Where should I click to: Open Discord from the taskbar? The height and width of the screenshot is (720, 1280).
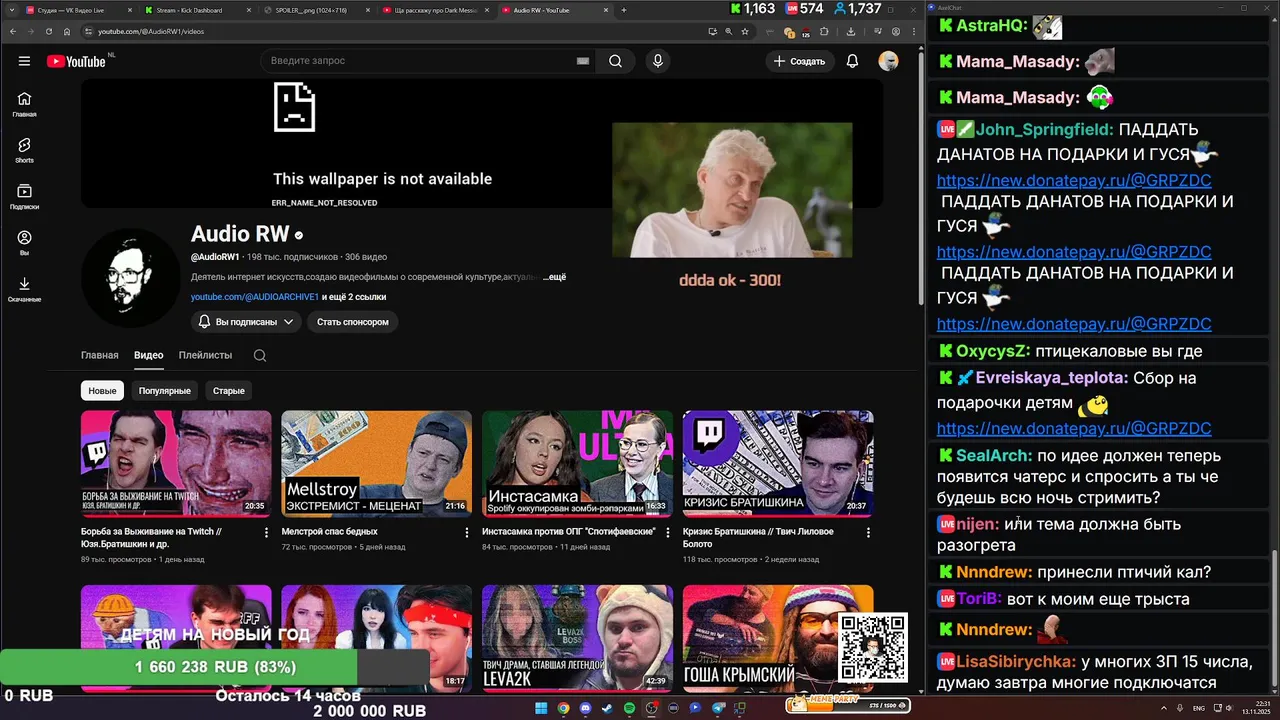[x=586, y=708]
